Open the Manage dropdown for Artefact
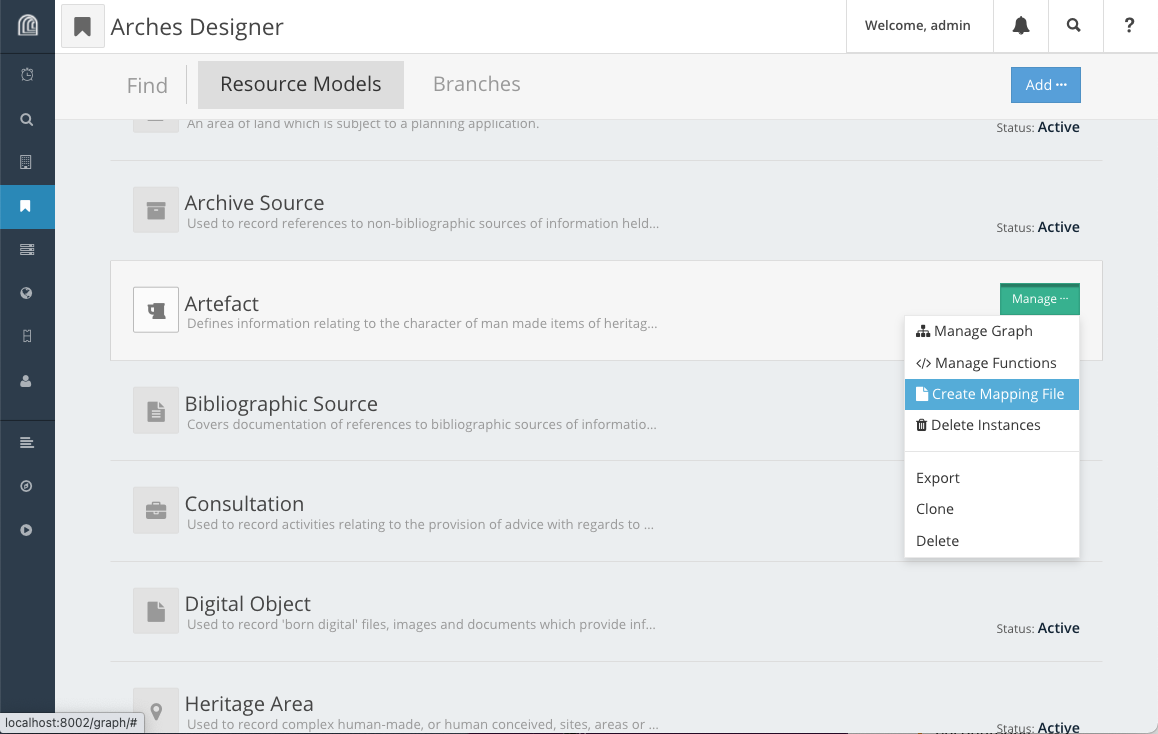The width and height of the screenshot is (1158, 734). coord(1039,298)
